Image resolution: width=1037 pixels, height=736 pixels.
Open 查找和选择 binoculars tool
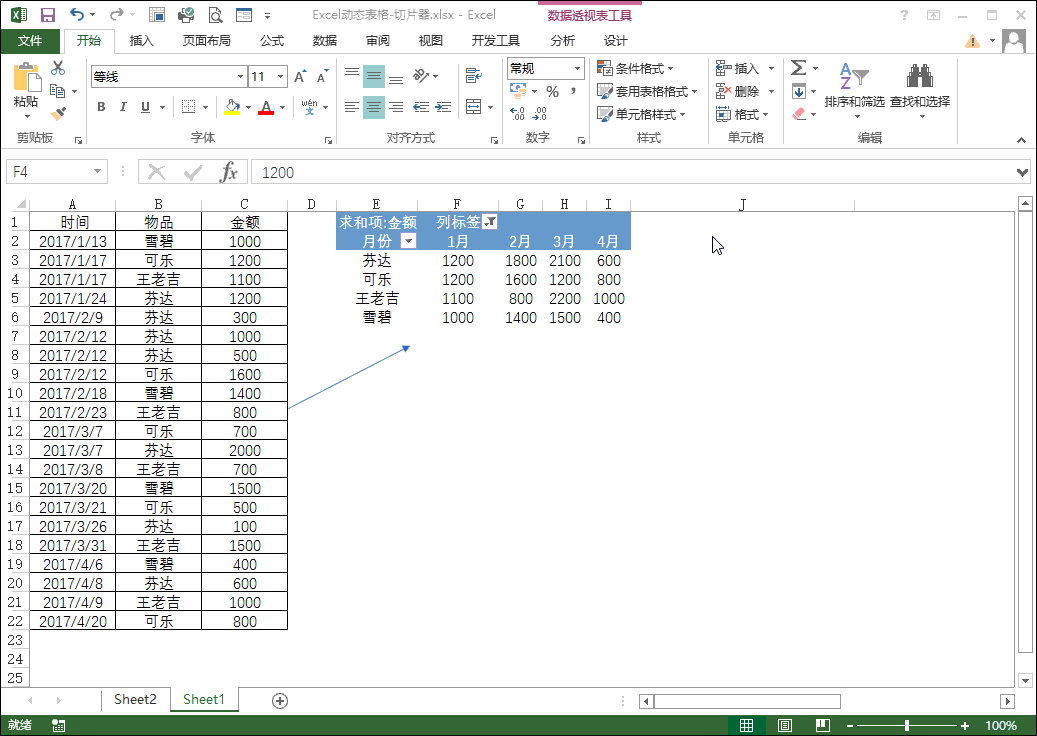point(919,84)
